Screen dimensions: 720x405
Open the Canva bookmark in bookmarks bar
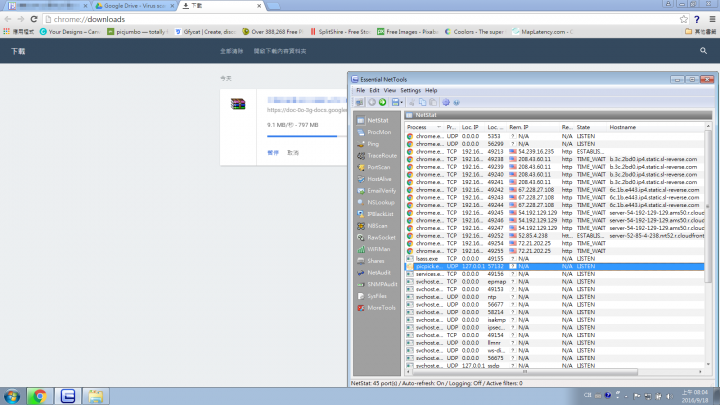[69, 32]
